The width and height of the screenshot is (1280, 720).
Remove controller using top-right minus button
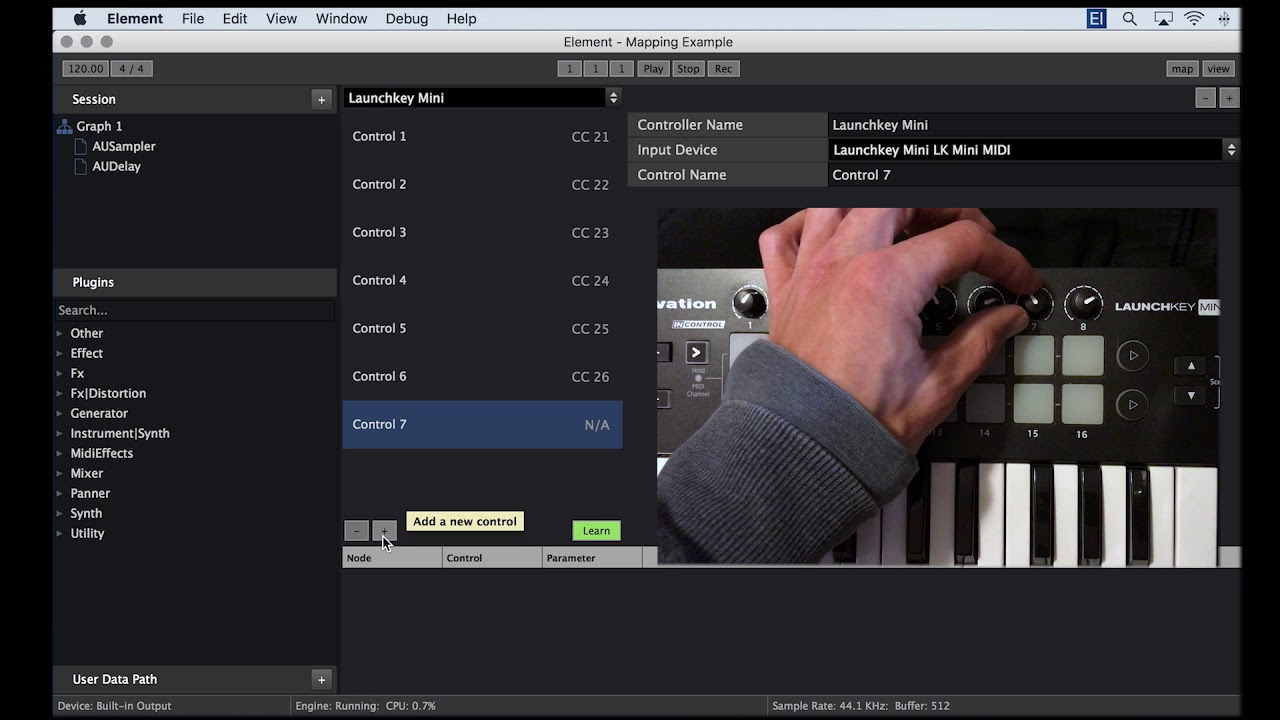pyautogui.click(x=1206, y=98)
